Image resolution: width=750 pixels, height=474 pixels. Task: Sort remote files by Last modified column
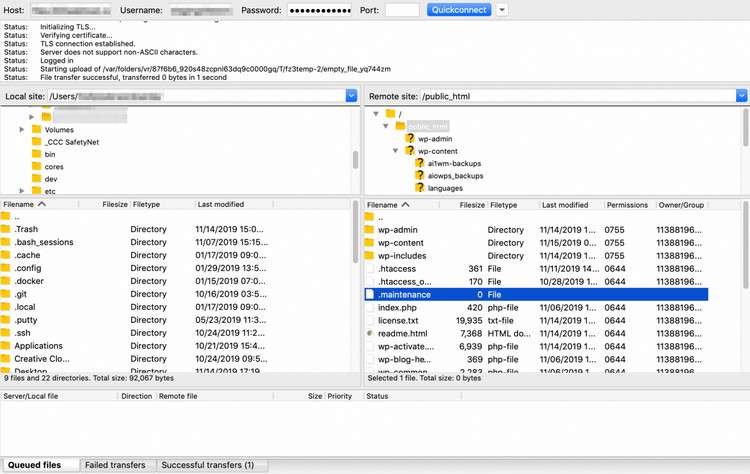click(565, 205)
